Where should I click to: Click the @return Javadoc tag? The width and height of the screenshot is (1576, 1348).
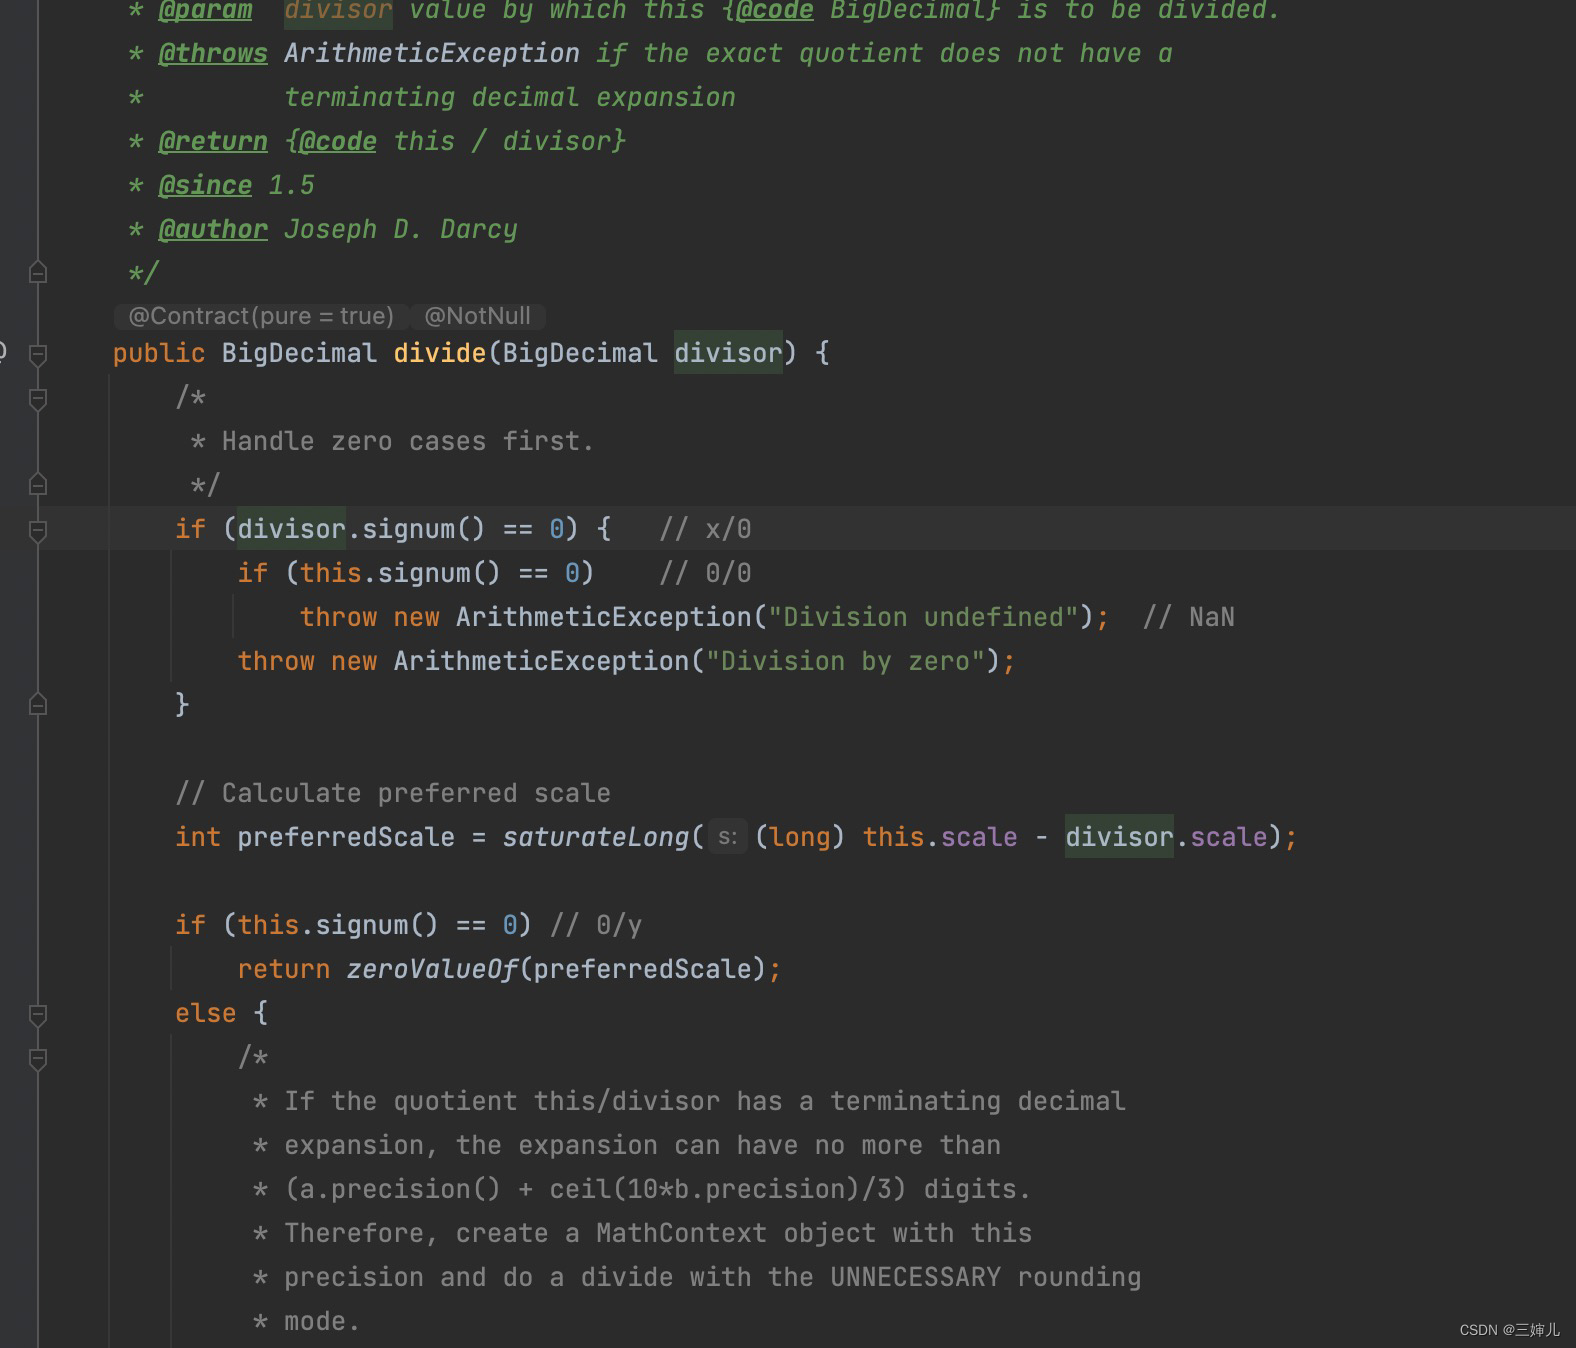(x=213, y=142)
